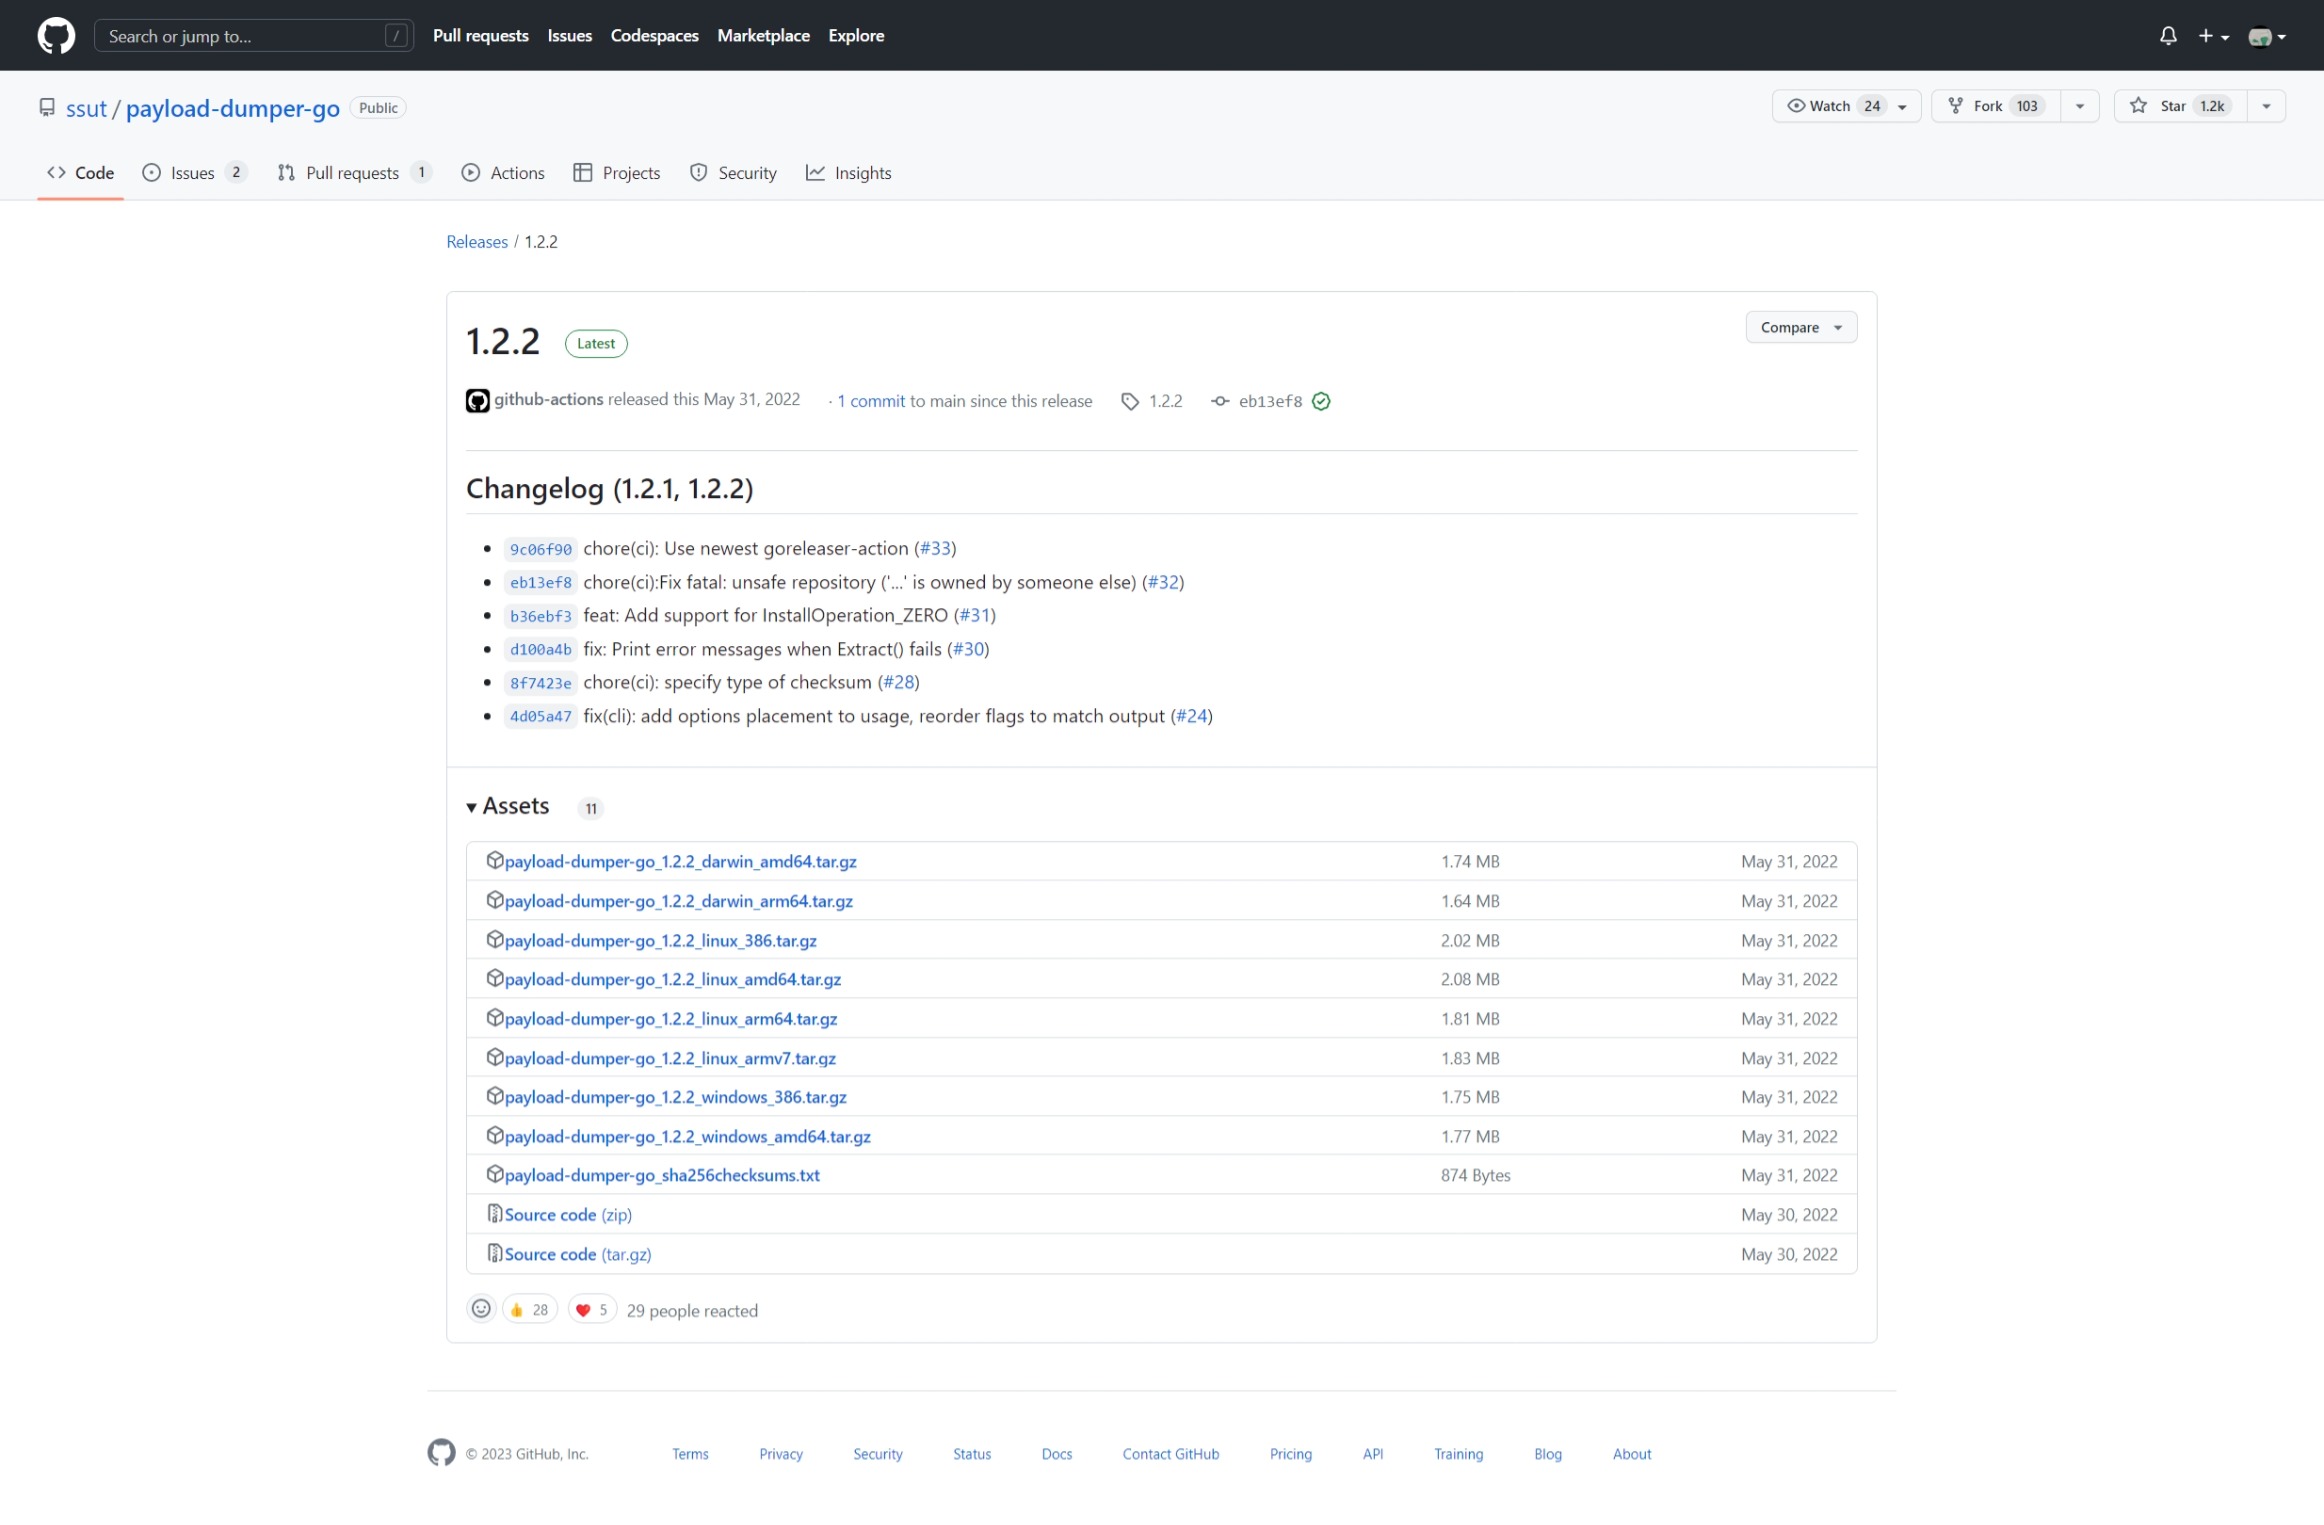The image size is (2324, 1525).
Task: Open the Compare dropdown
Action: pyautogui.click(x=1800, y=327)
